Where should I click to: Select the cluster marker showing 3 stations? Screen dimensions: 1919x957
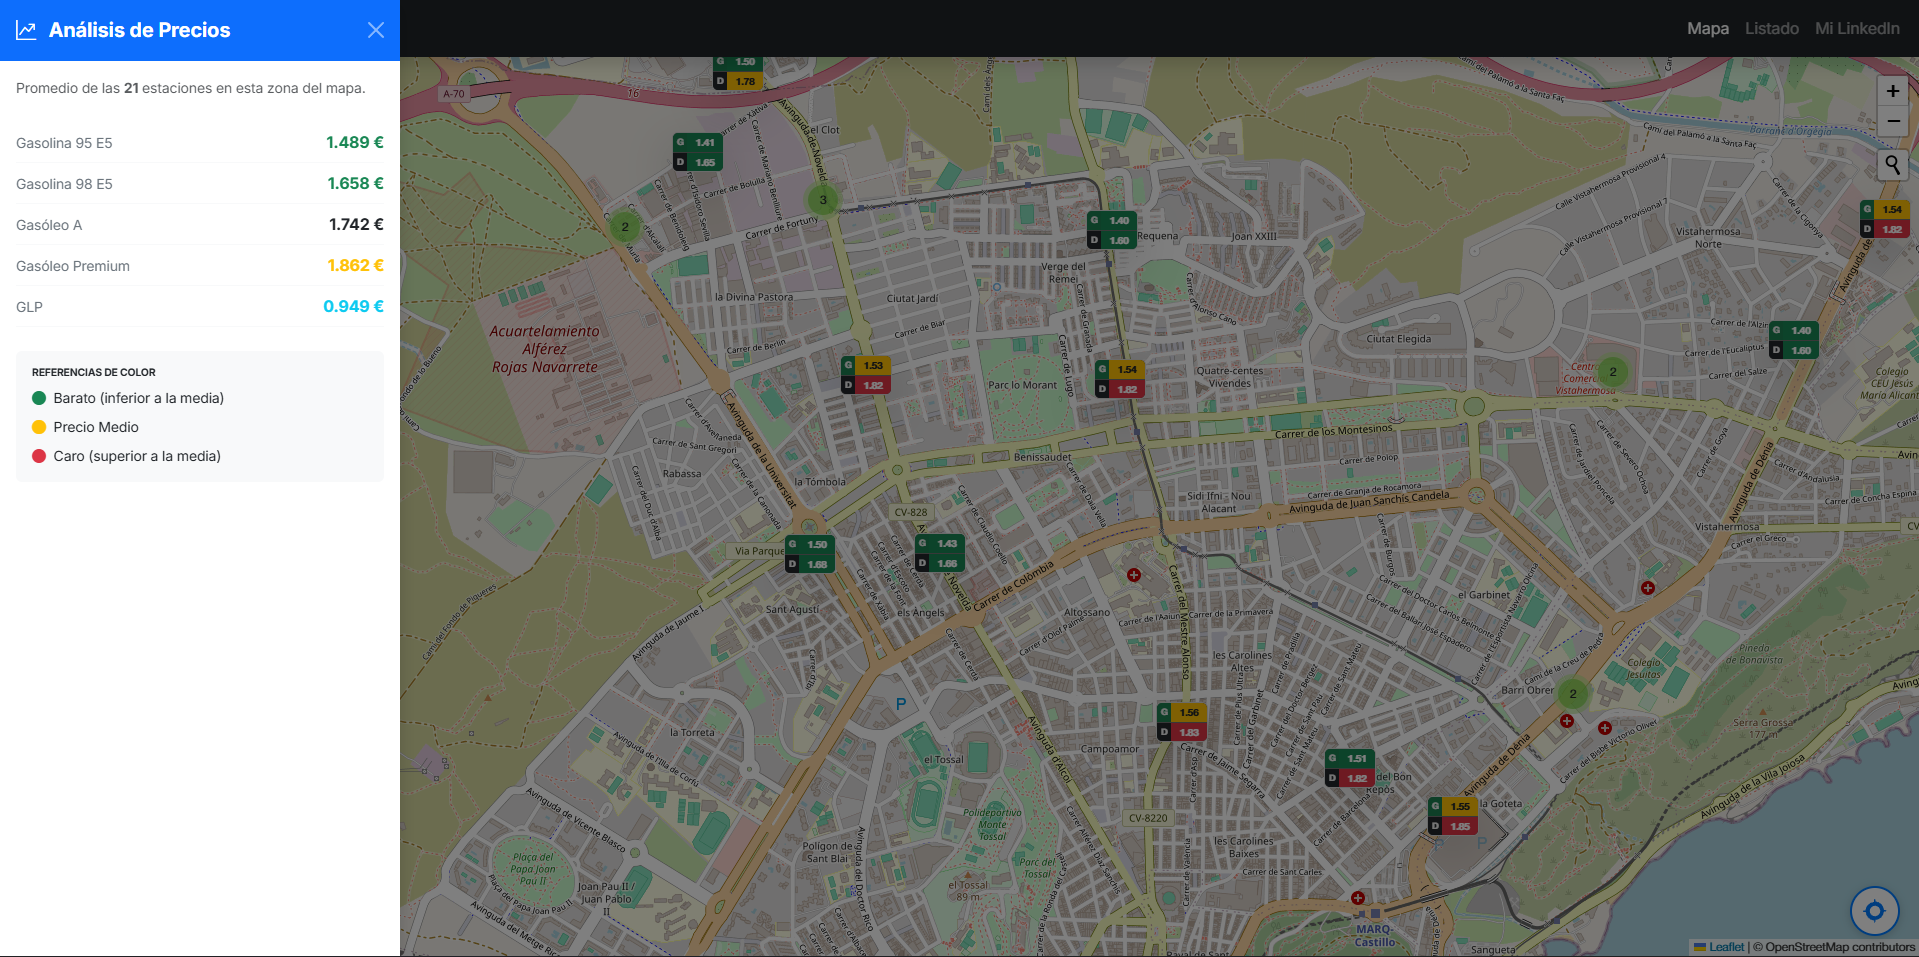(823, 200)
